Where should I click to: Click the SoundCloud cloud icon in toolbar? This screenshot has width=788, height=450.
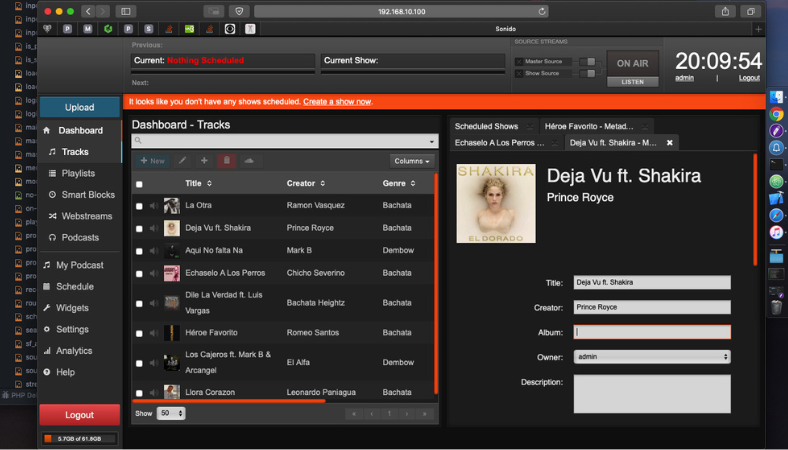pos(249,160)
